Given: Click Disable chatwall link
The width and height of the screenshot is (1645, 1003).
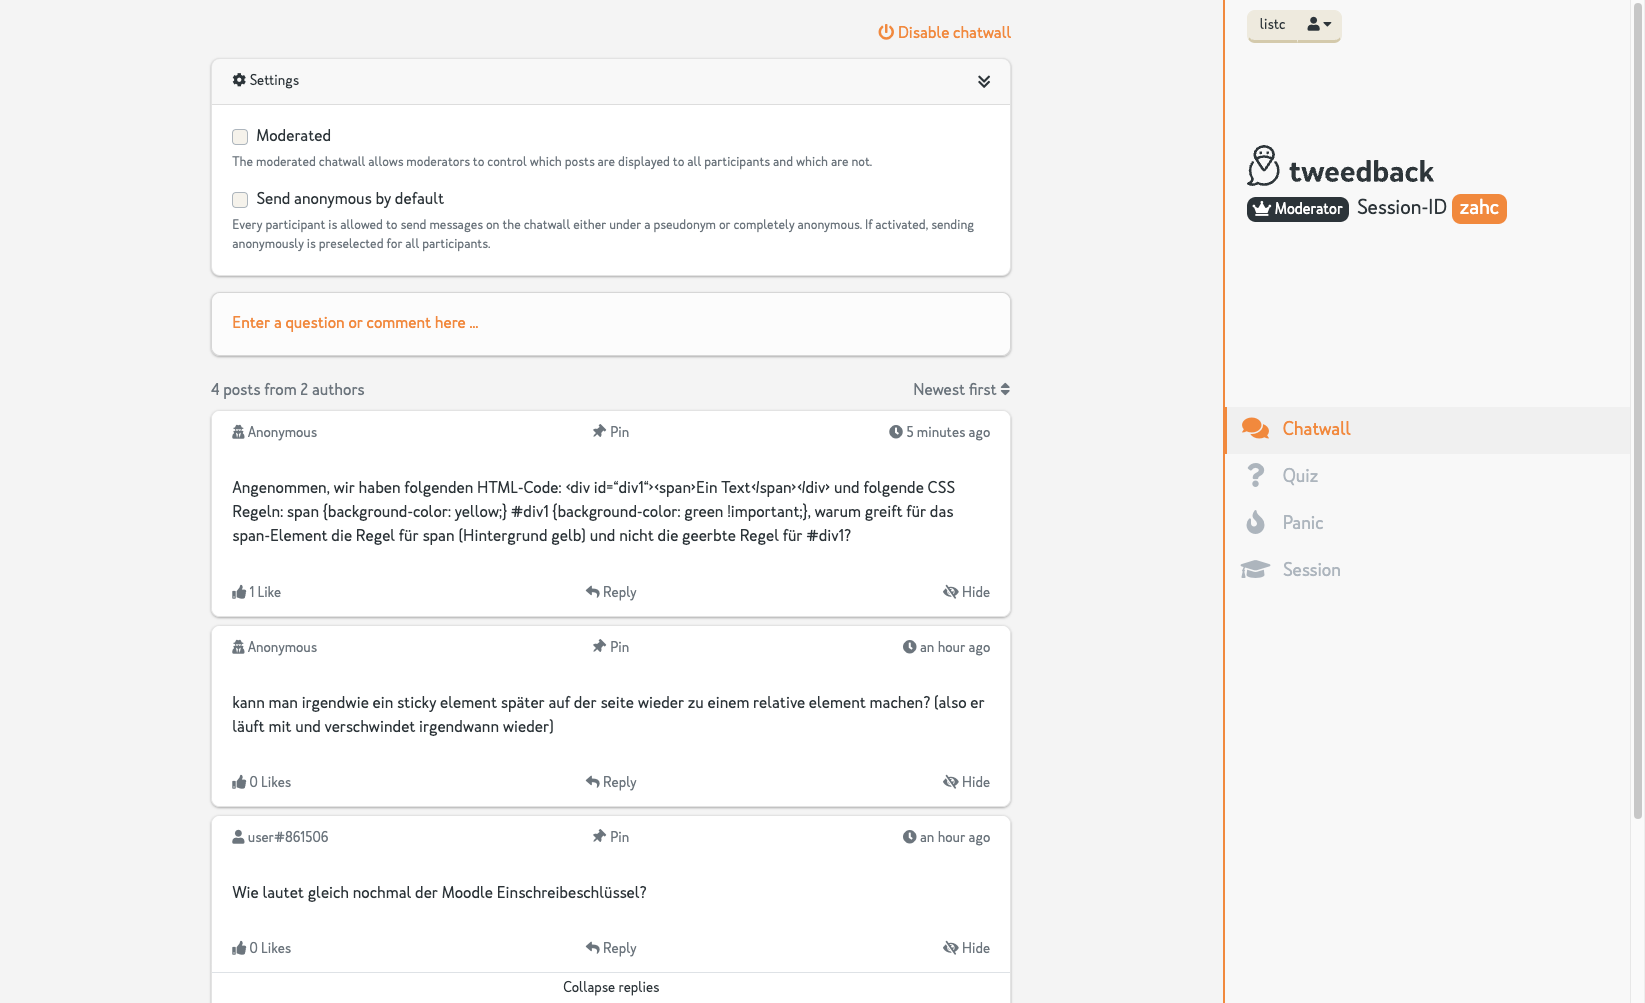Looking at the screenshot, I should coord(944,33).
